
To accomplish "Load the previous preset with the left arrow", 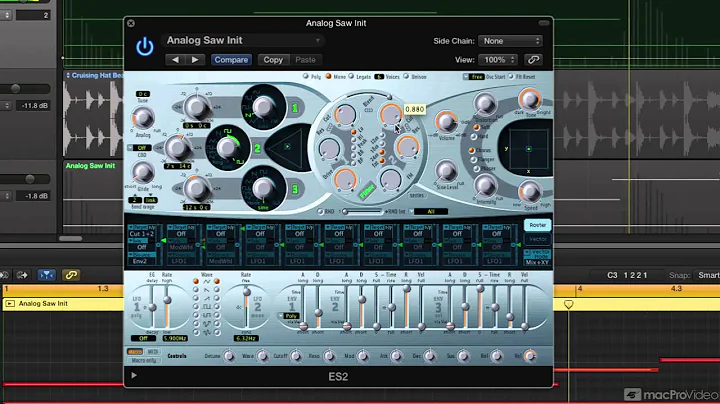I will (175, 60).
